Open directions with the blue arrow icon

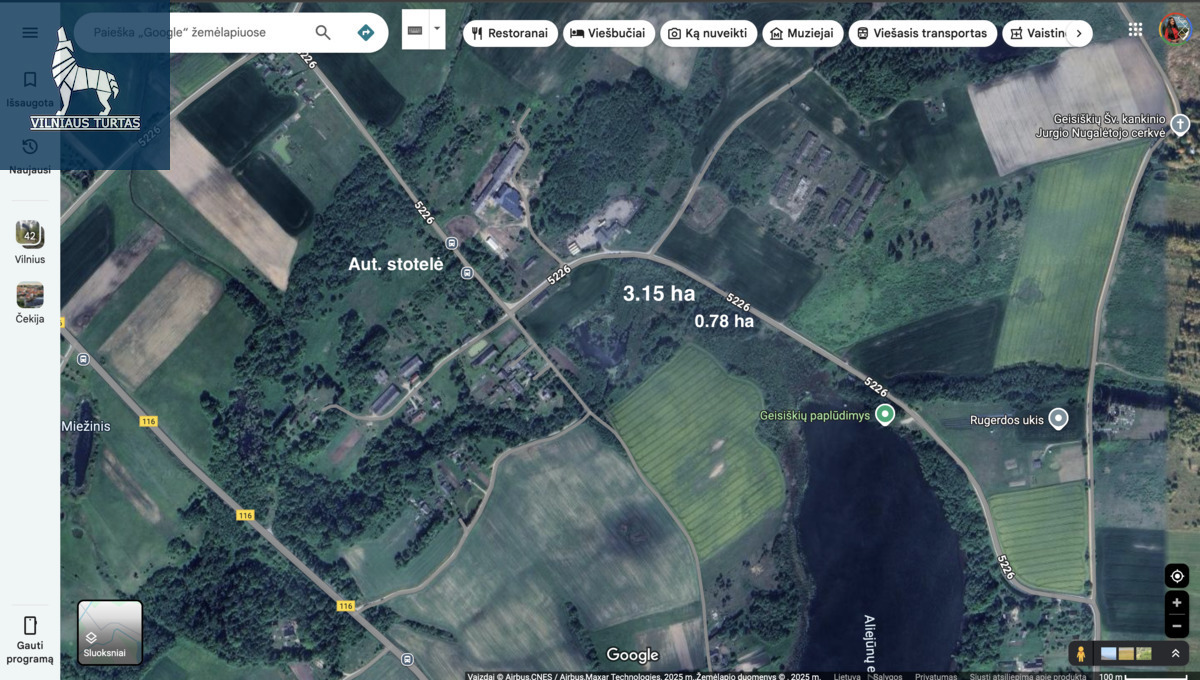click(366, 32)
